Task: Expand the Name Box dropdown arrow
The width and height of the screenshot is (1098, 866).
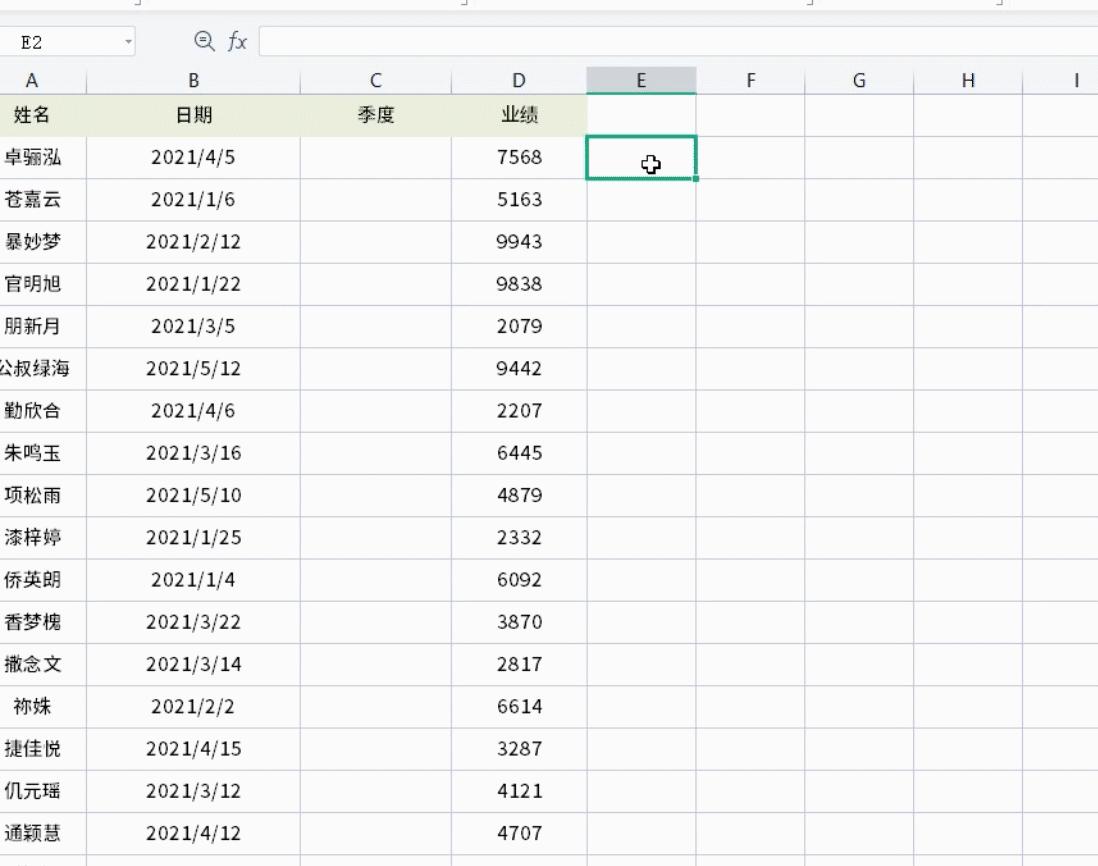Action: pos(128,42)
